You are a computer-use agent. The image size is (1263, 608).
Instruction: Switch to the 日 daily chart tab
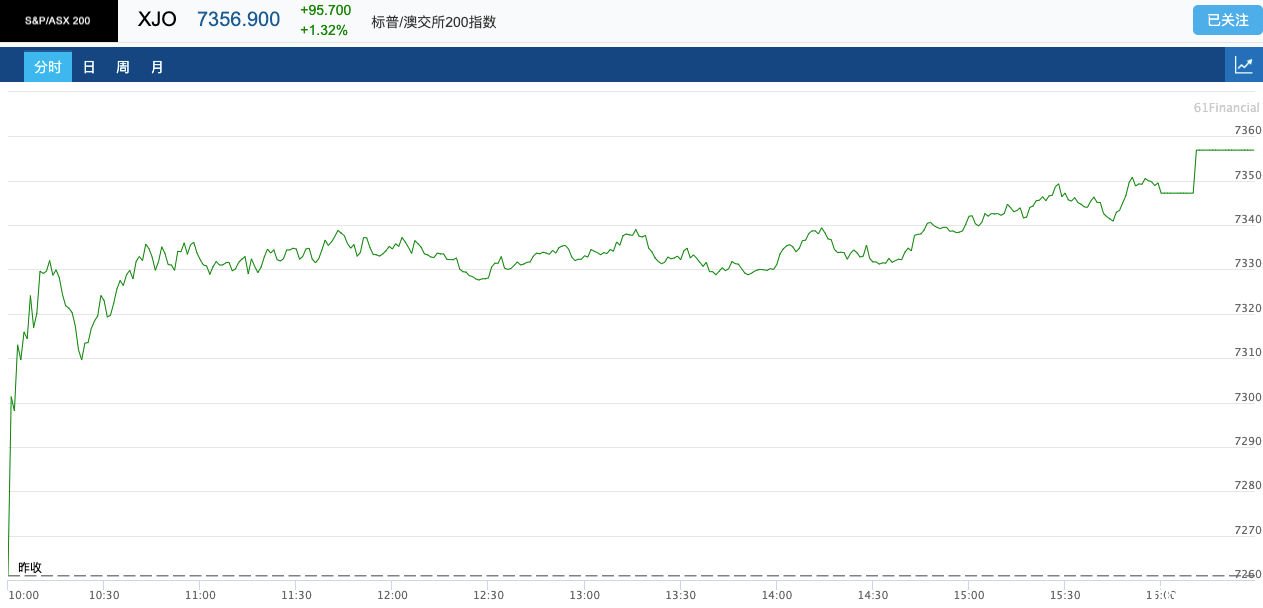pyautogui.click(x=89, y=67)
